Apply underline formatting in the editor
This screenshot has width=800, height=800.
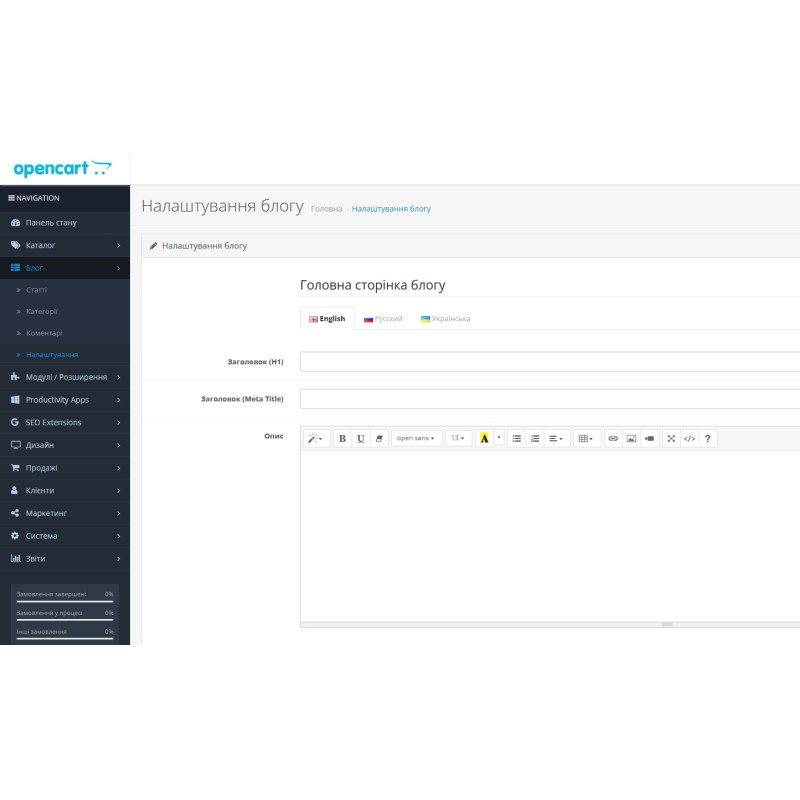click(x=361, y=438)
